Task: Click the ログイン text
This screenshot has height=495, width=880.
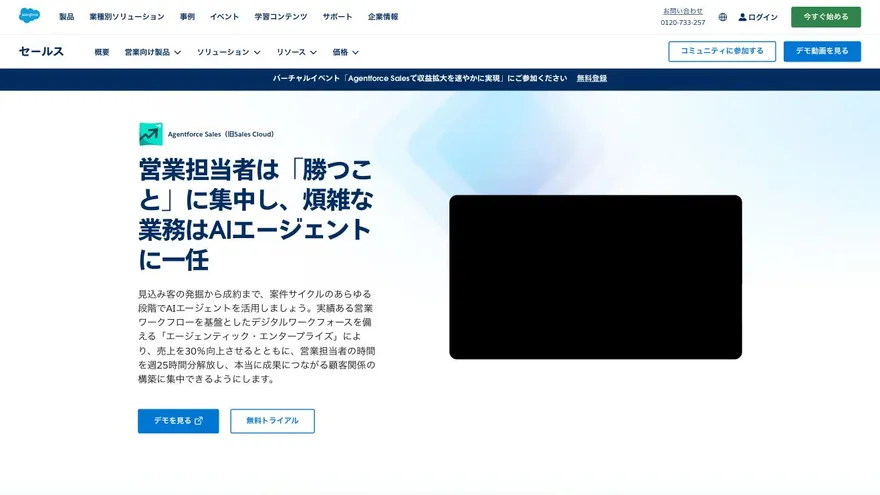Action: (763, 17)
